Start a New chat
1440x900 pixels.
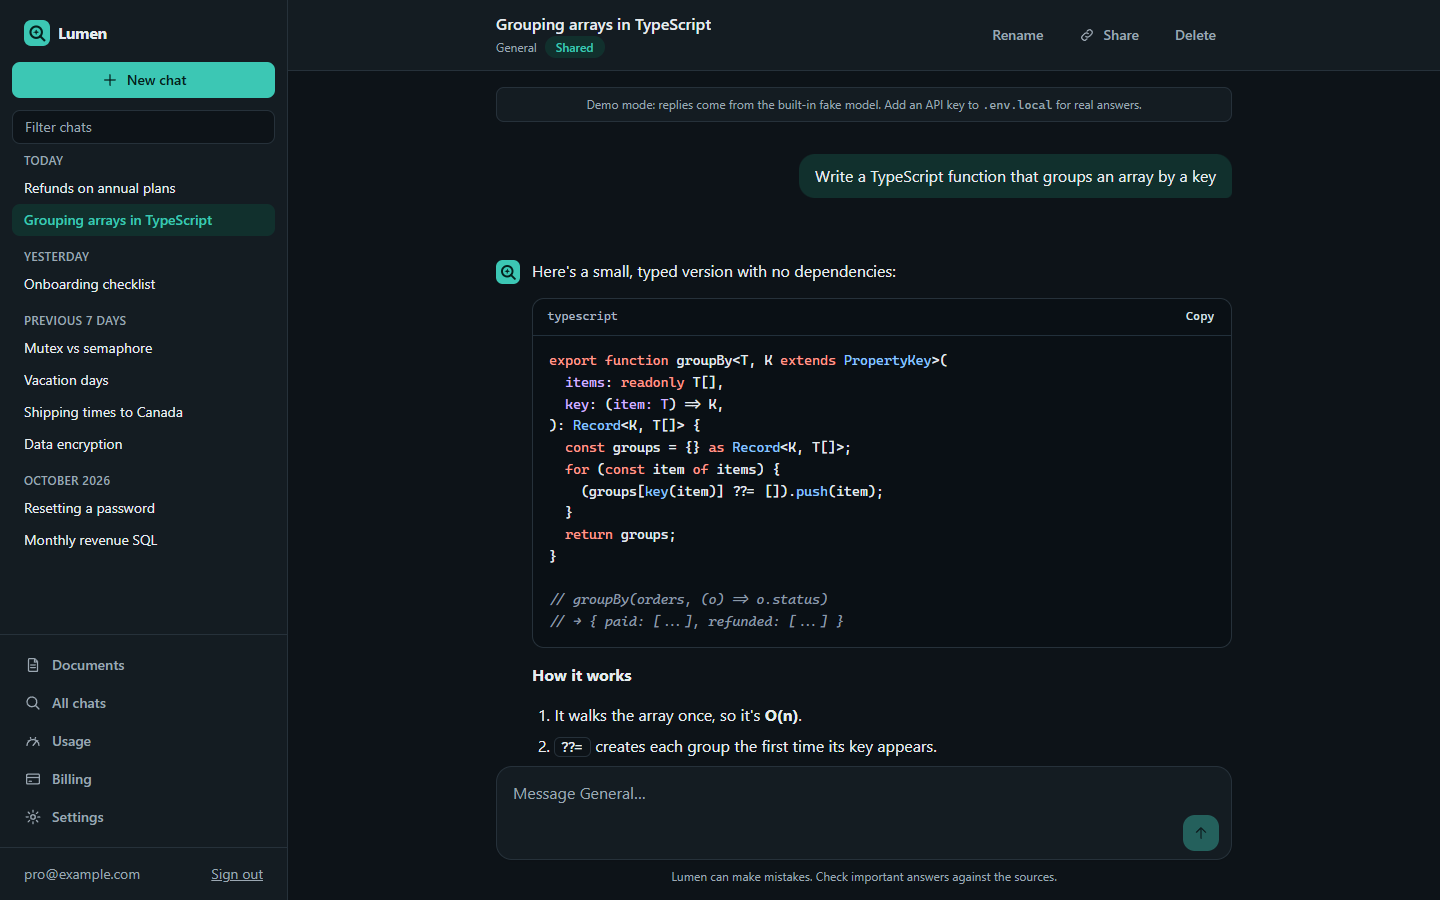[x=143, y=80]
